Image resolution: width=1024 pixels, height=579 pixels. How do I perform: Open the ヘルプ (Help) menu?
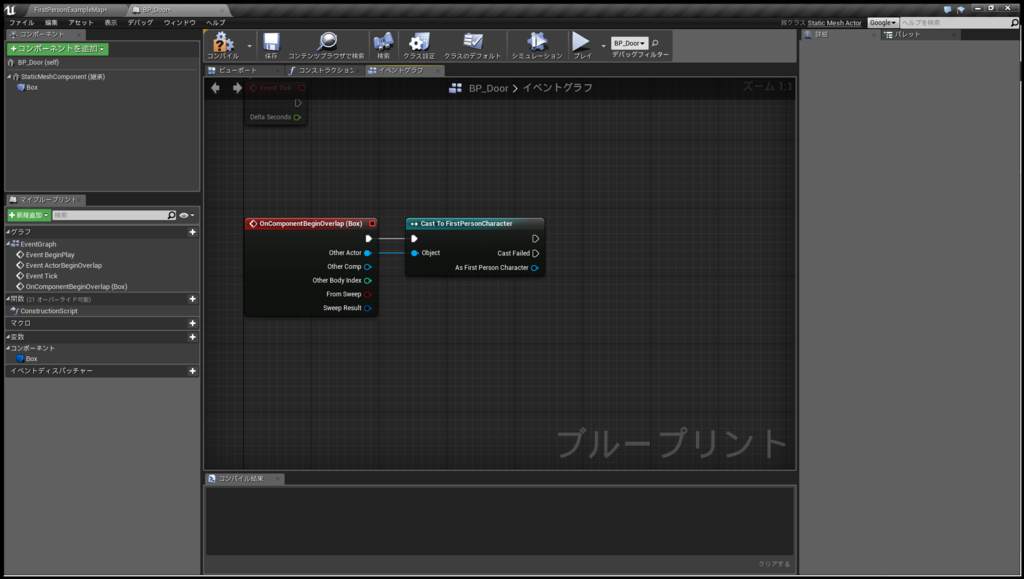point(216,23)
